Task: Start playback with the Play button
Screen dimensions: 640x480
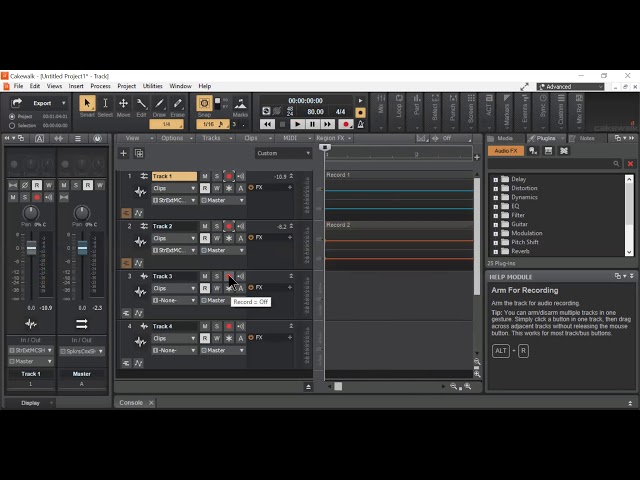Action: (x=297, y=124)
